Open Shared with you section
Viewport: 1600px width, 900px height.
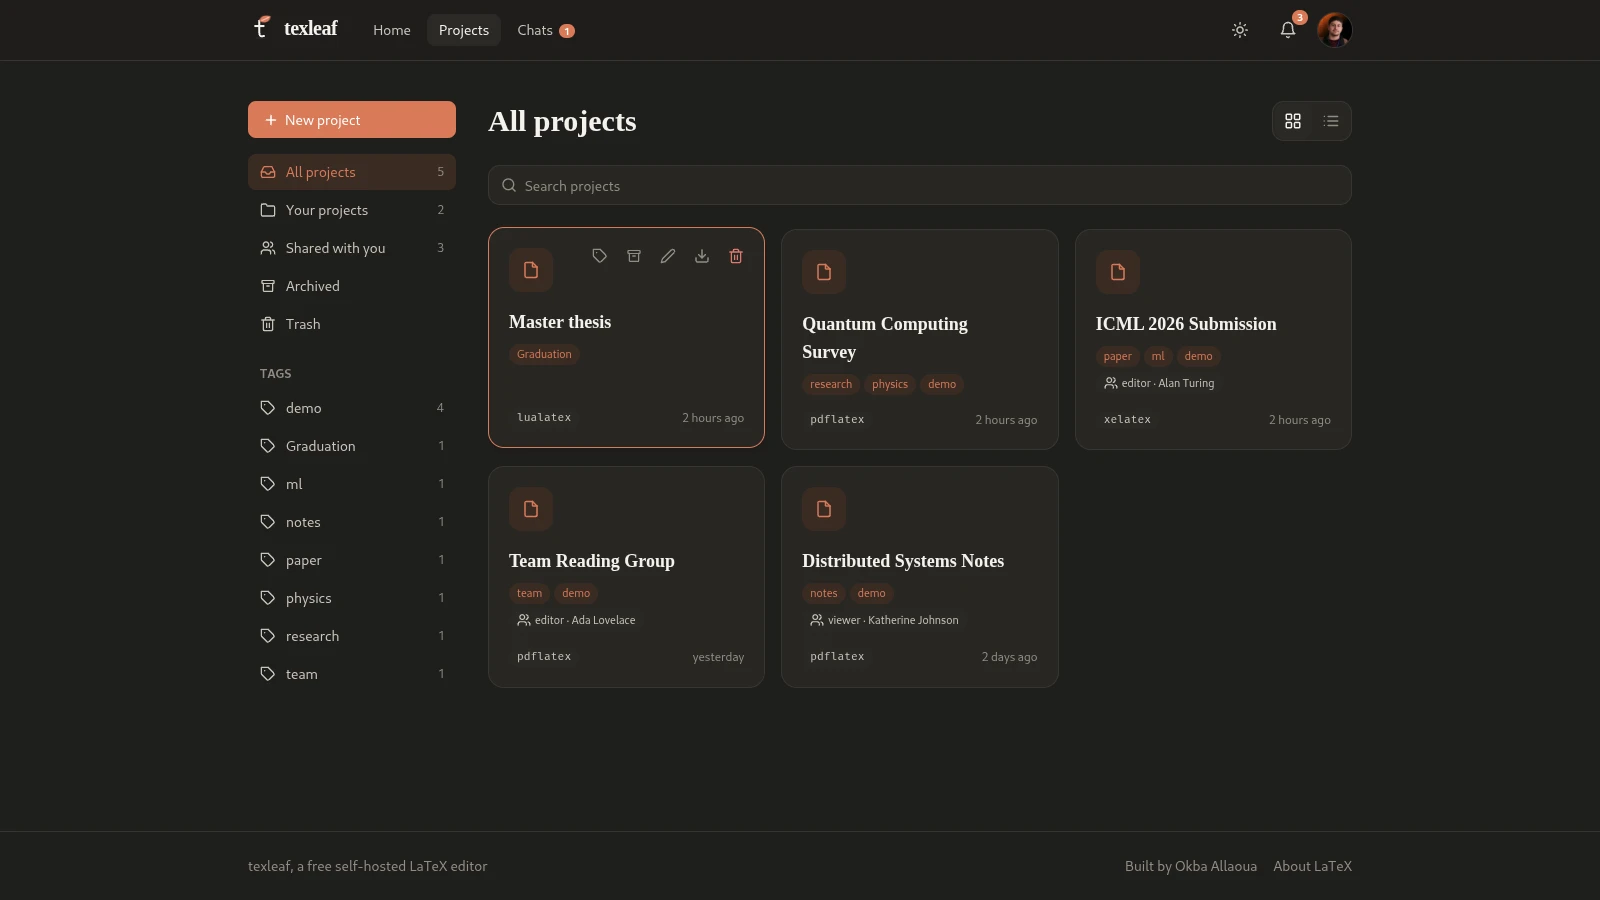click(x=352, y=248)
